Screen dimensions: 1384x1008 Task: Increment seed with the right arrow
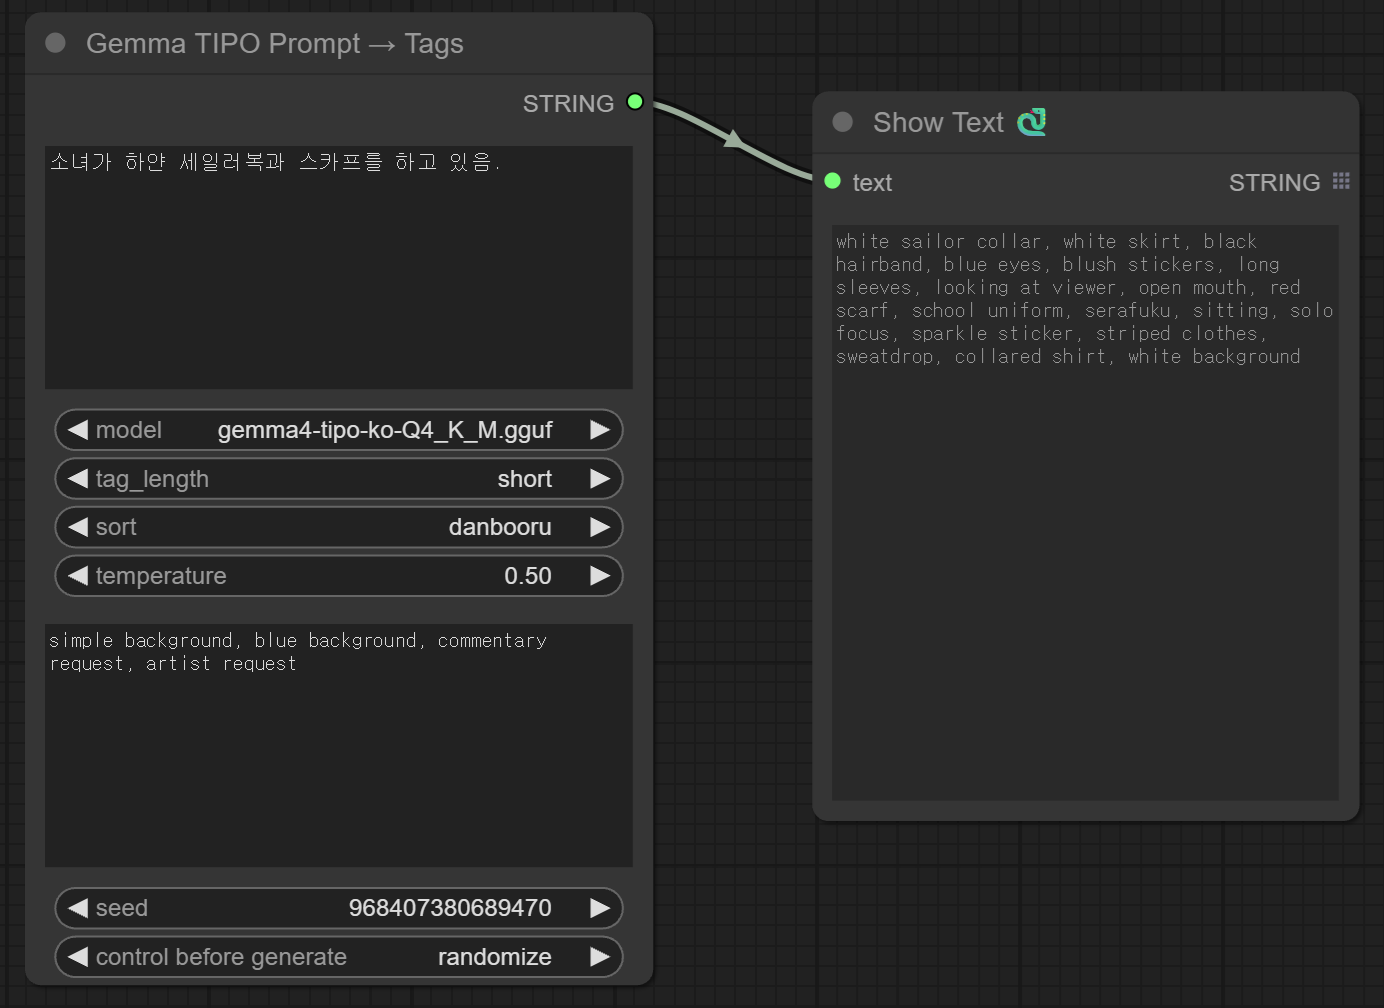coord(600,908)
